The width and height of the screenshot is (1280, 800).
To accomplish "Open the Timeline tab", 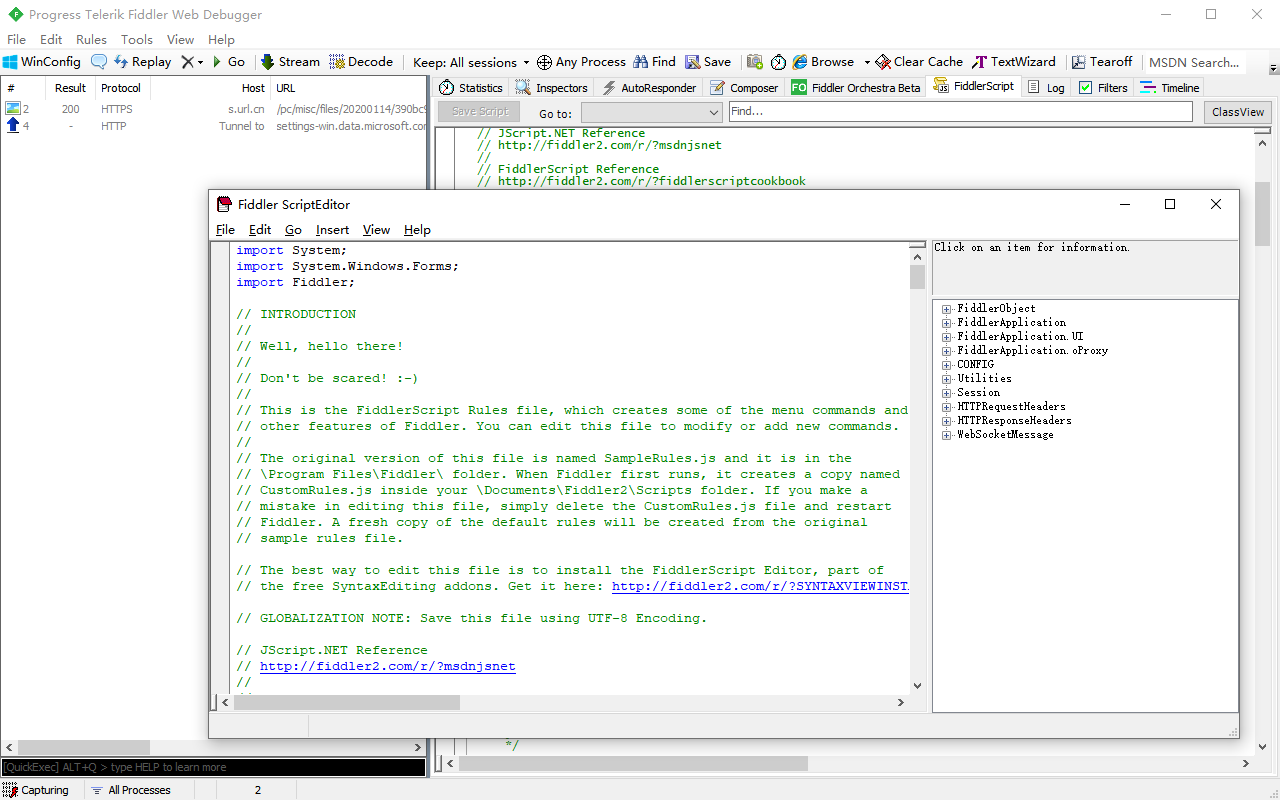I will click(1170, 88).
